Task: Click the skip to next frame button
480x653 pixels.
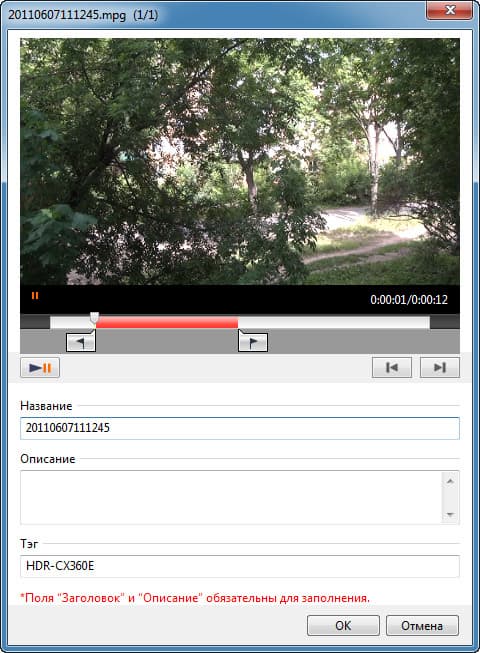Action: [x=440, y=367]
